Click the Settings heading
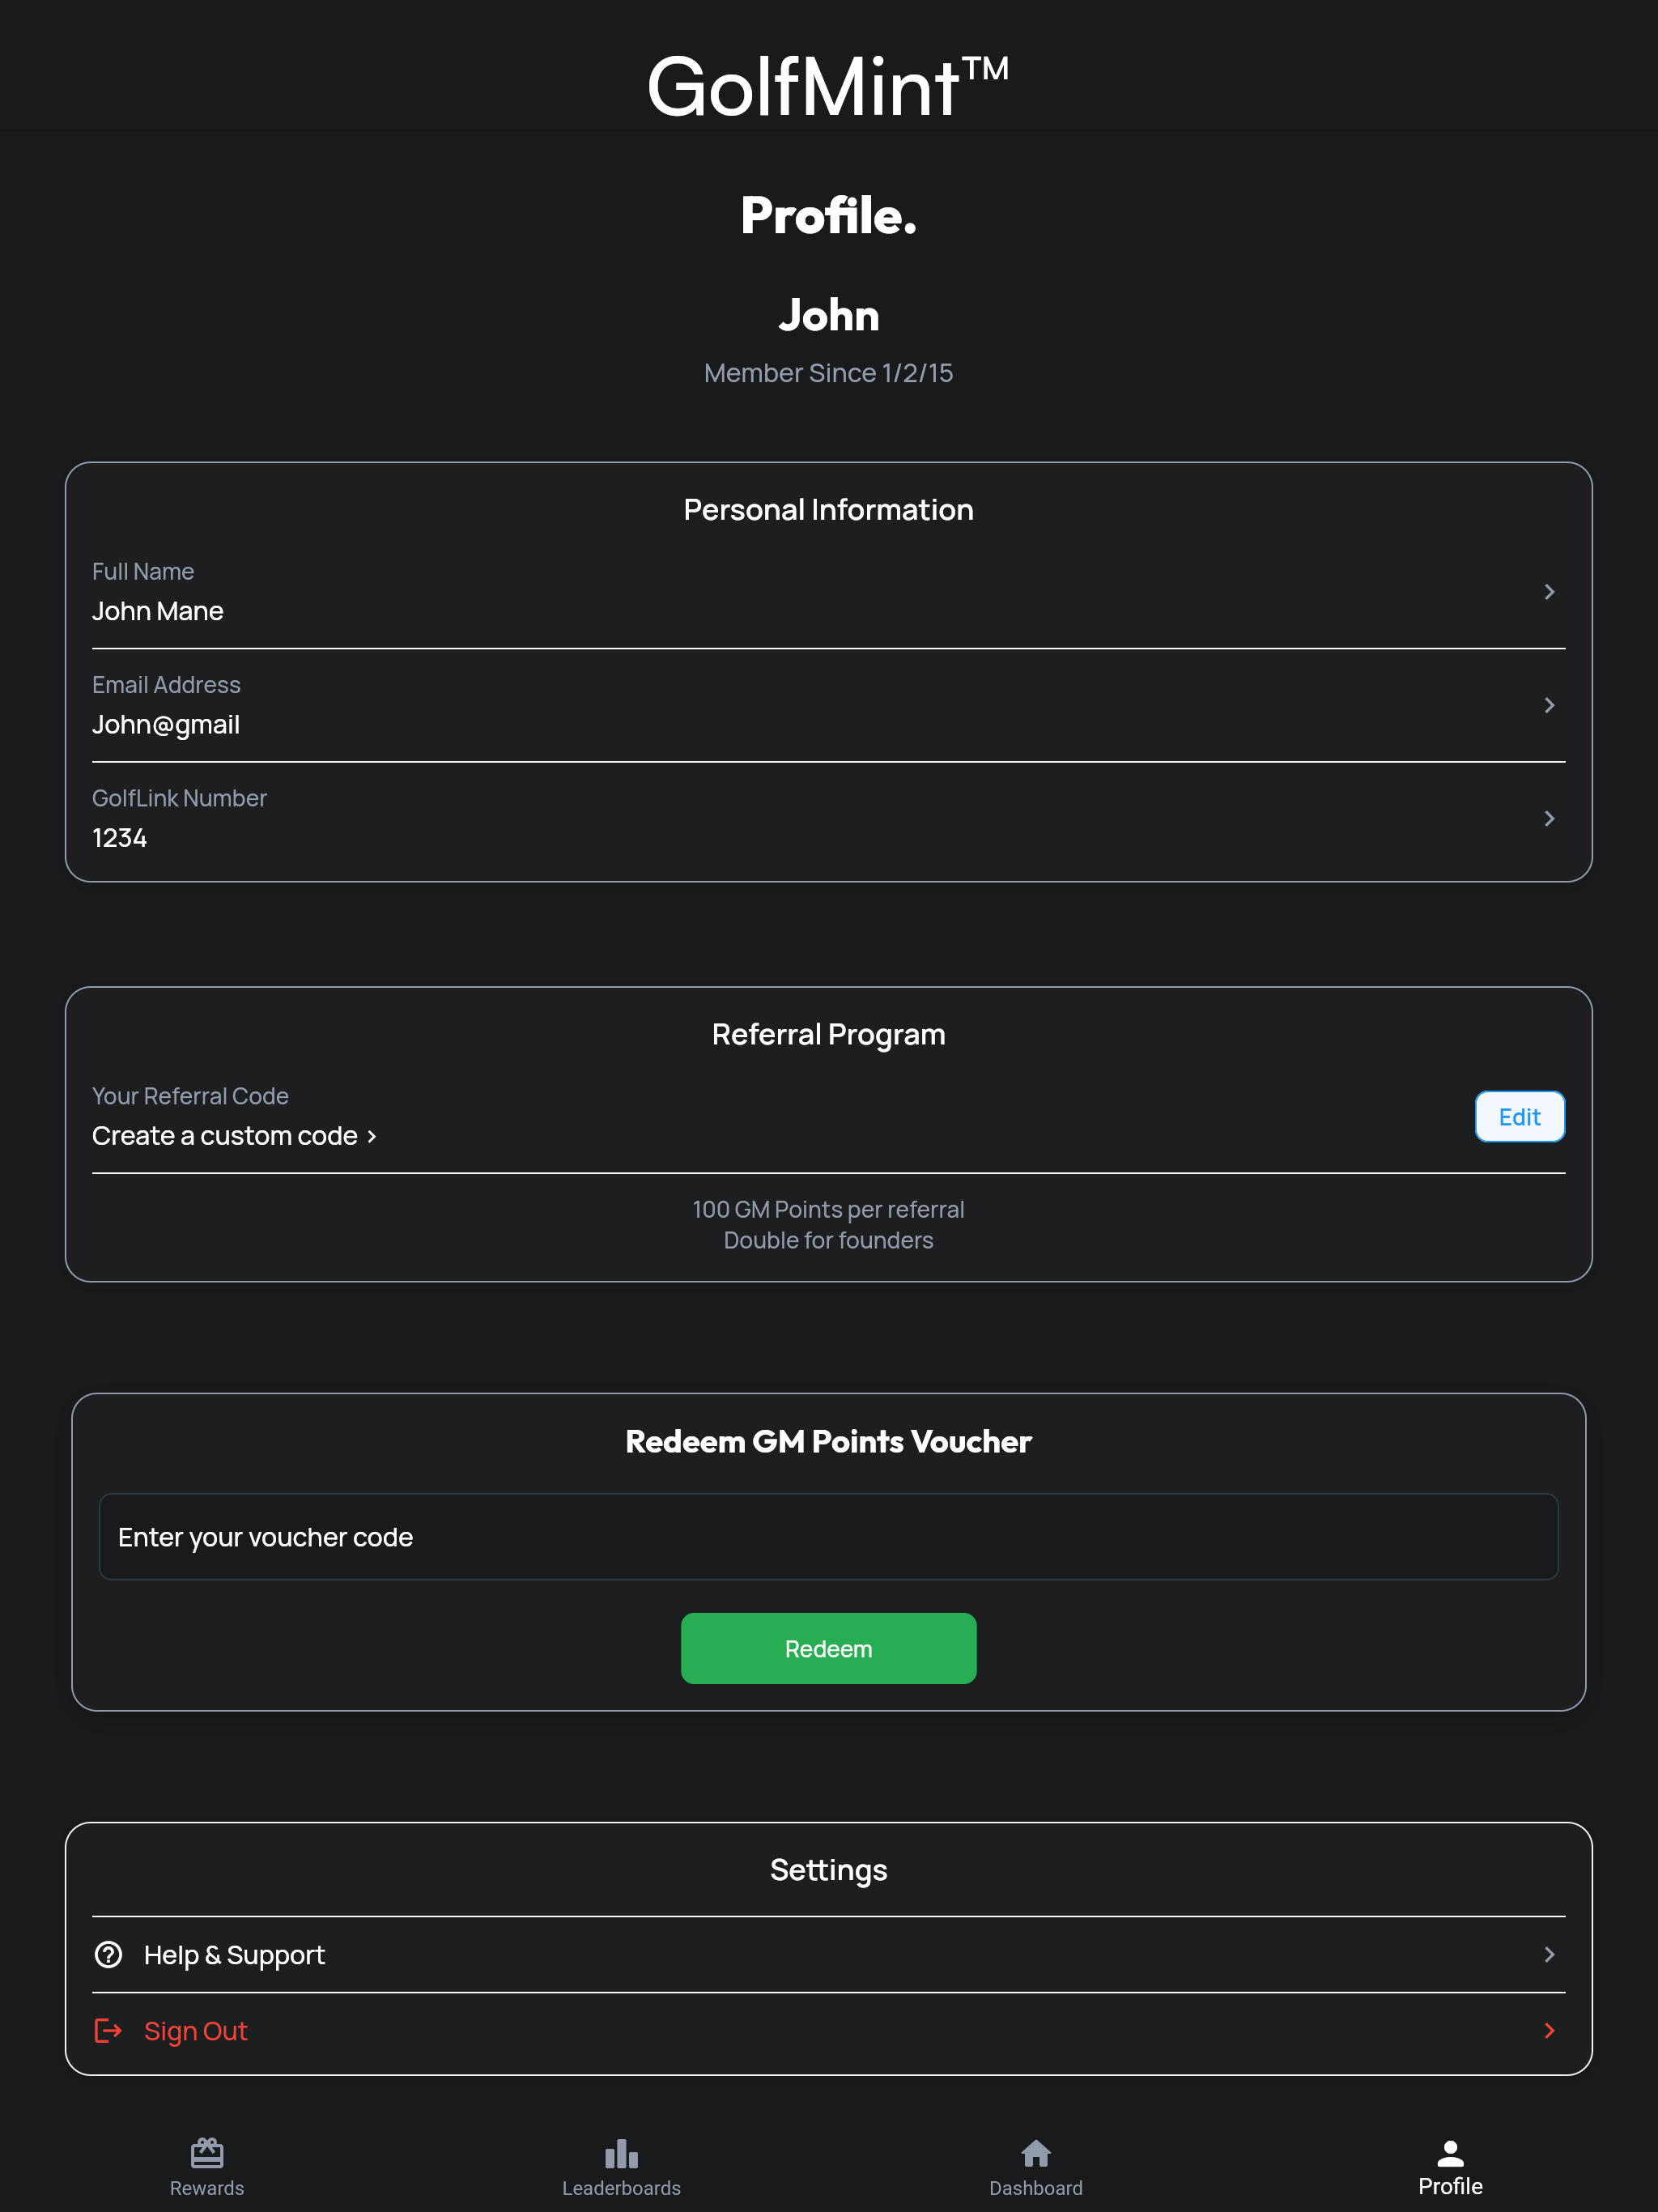1658x2212 pixels. [829, 1870]
